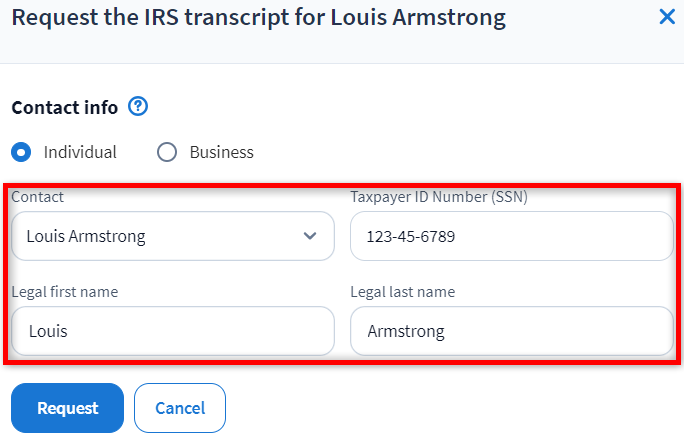Click the Business option label text
The height and width of the screenshot is (439, 684).
(221, 152)
